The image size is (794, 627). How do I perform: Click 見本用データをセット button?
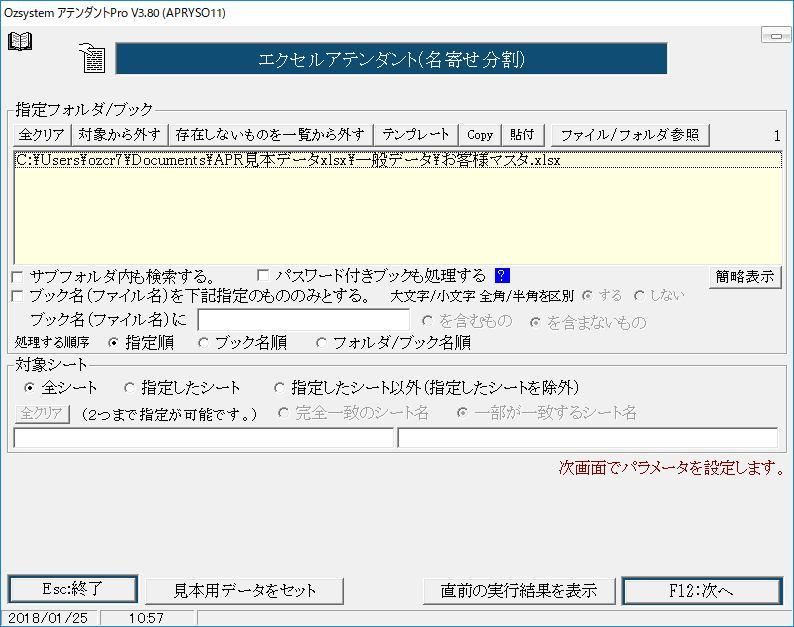point(245,591)
